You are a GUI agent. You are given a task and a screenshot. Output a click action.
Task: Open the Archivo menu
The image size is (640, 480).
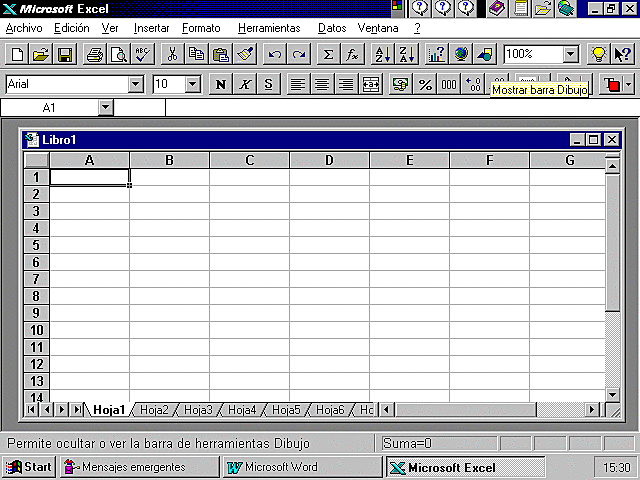(24, 28)
